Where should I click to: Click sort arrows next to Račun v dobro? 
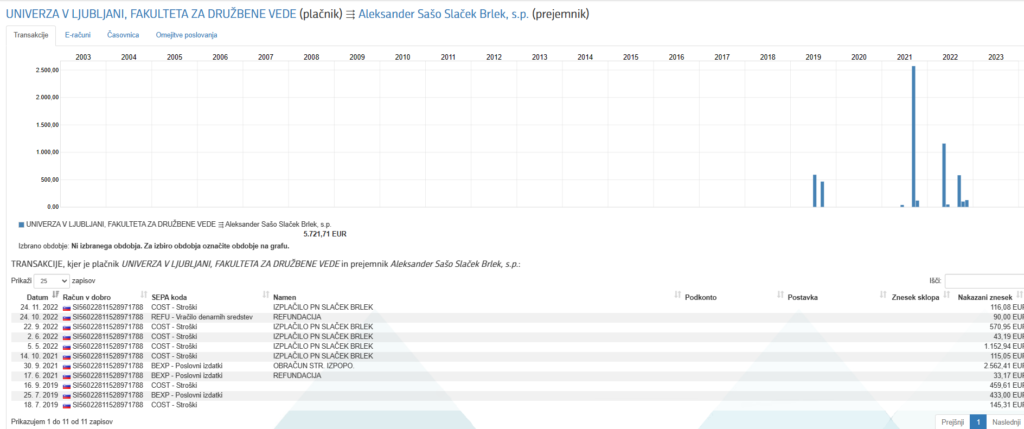(x=144, y=295)
